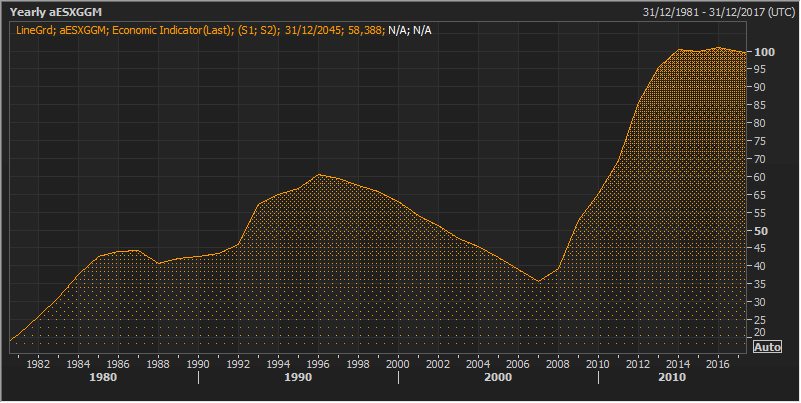
Task: Click the 20 value on the price axis
Action: point(763,332)
